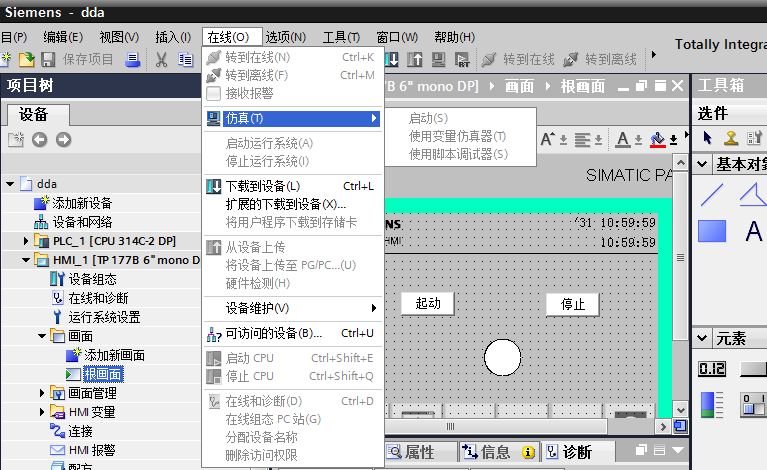Select the white circle on HMI screen

pos(502,358)
